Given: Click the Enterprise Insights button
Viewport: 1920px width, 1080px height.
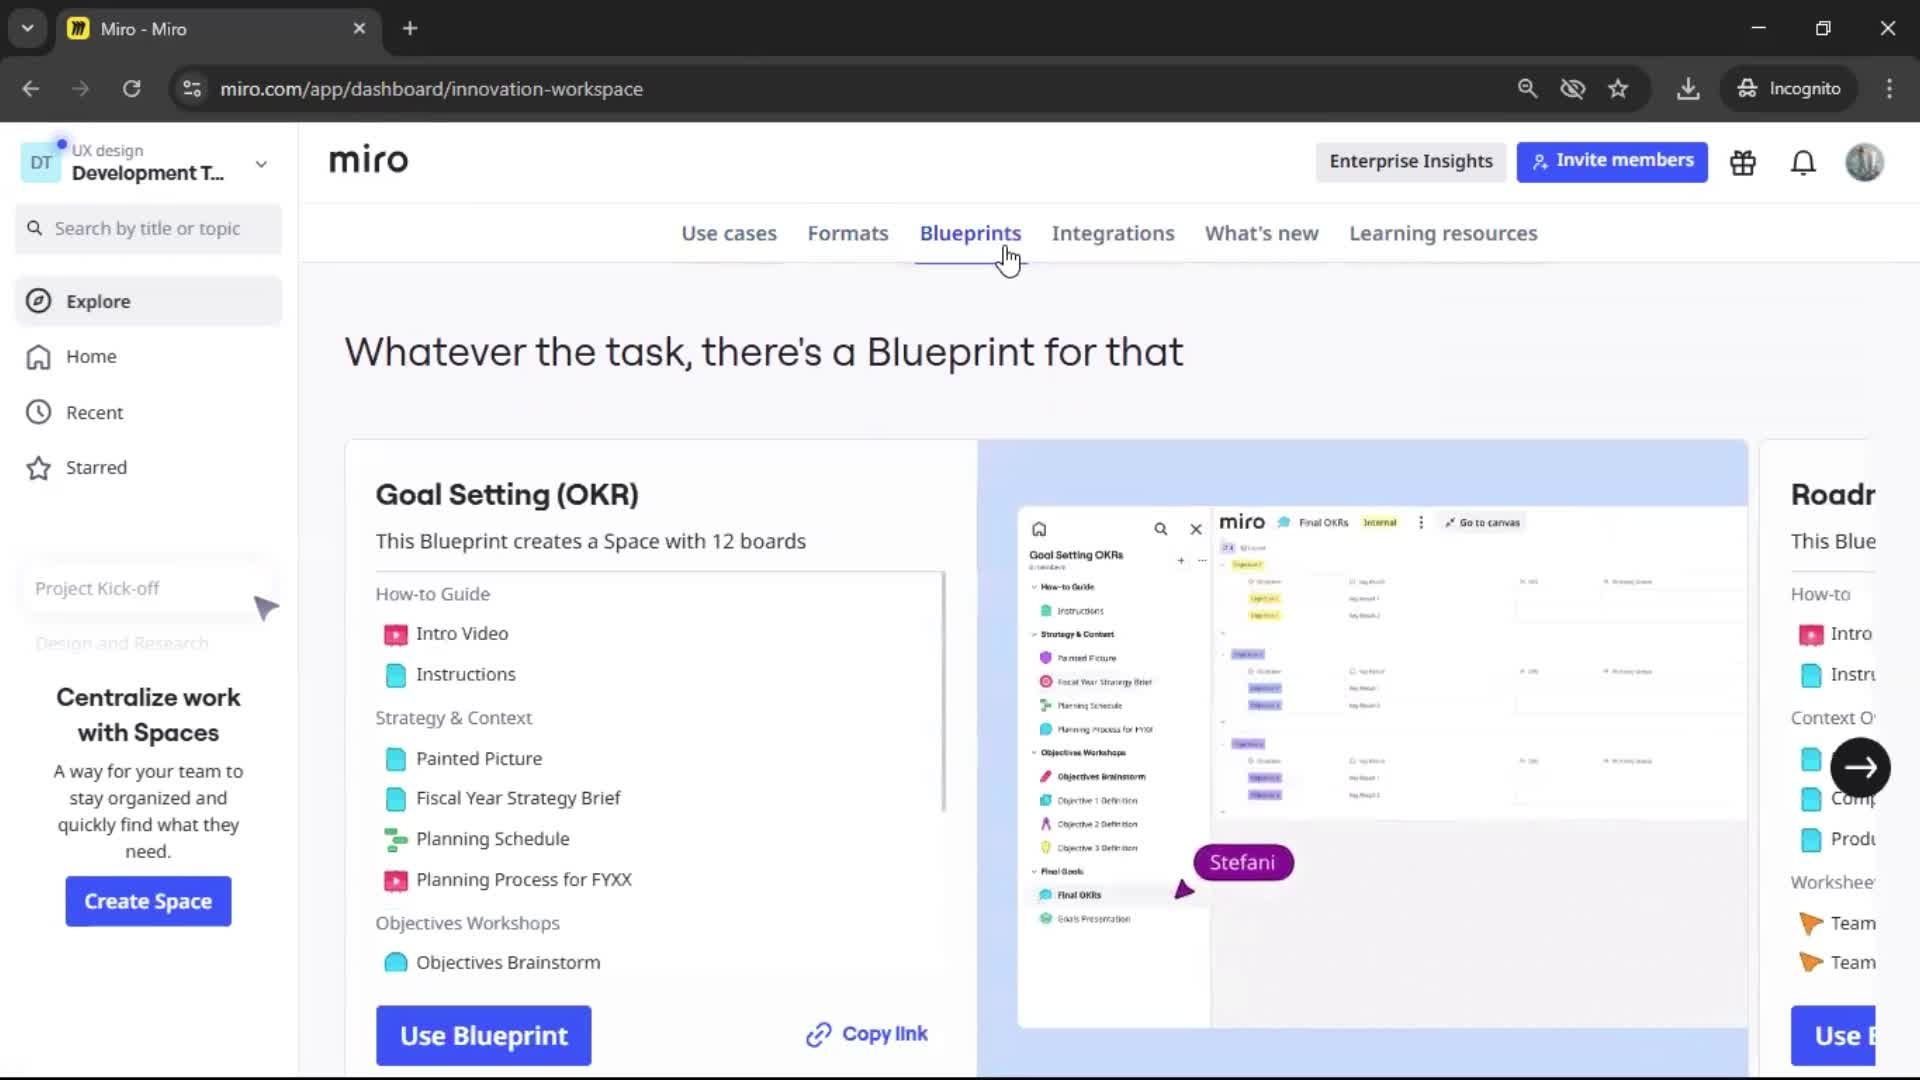Looking at the screenshot, I should [1411, 161].
